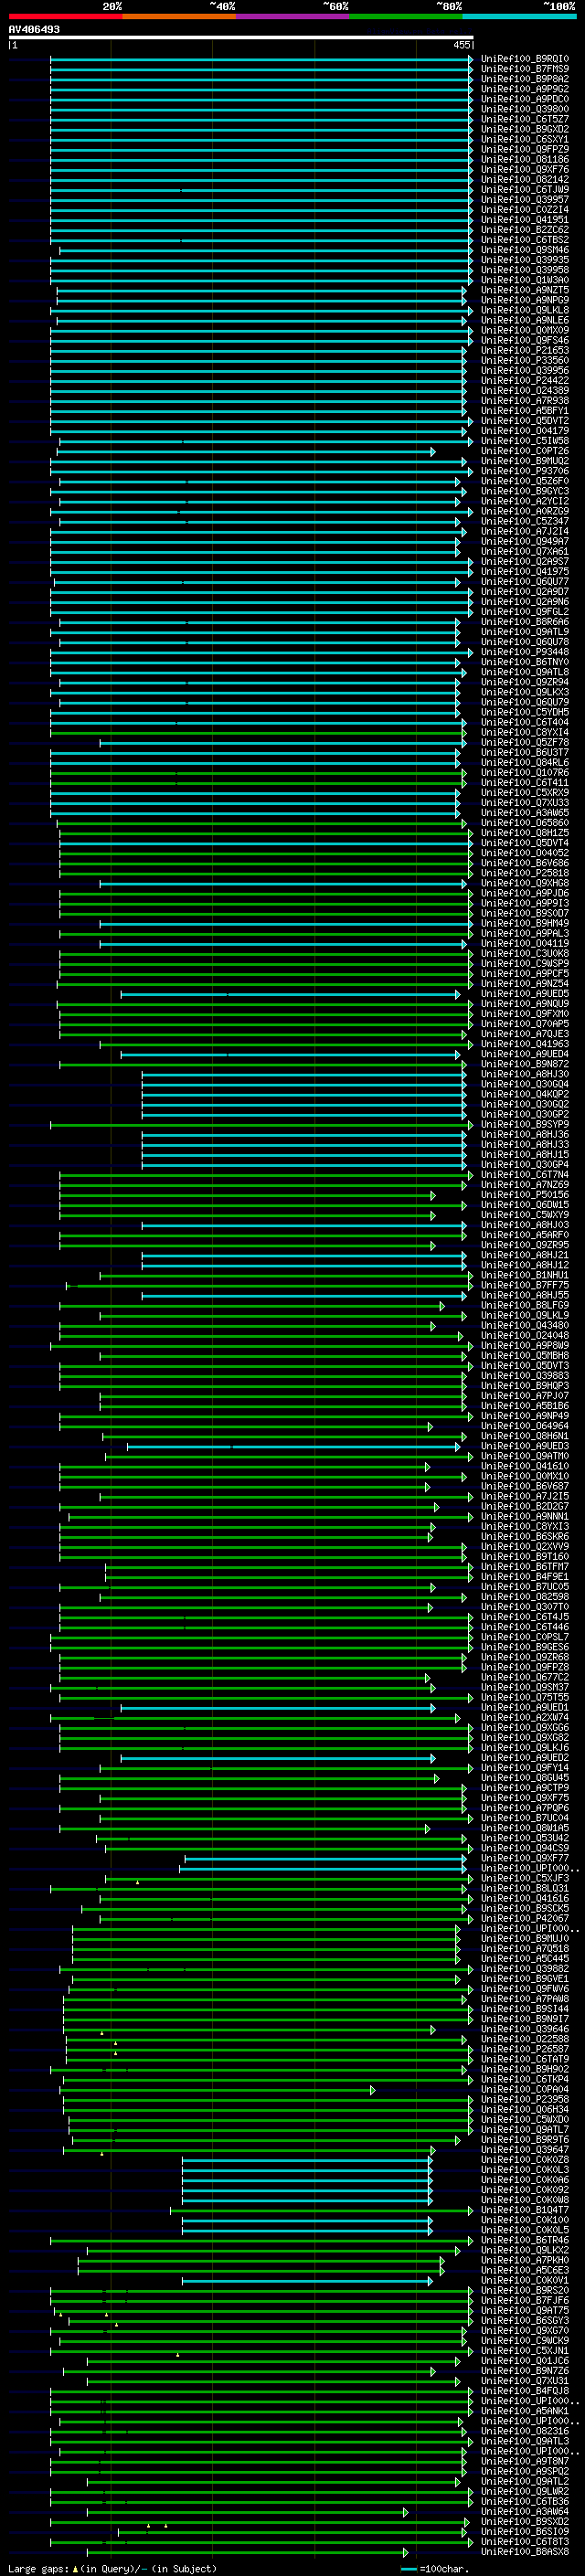Click the UniRef100_Q4KQP2 hit name

525,1094
